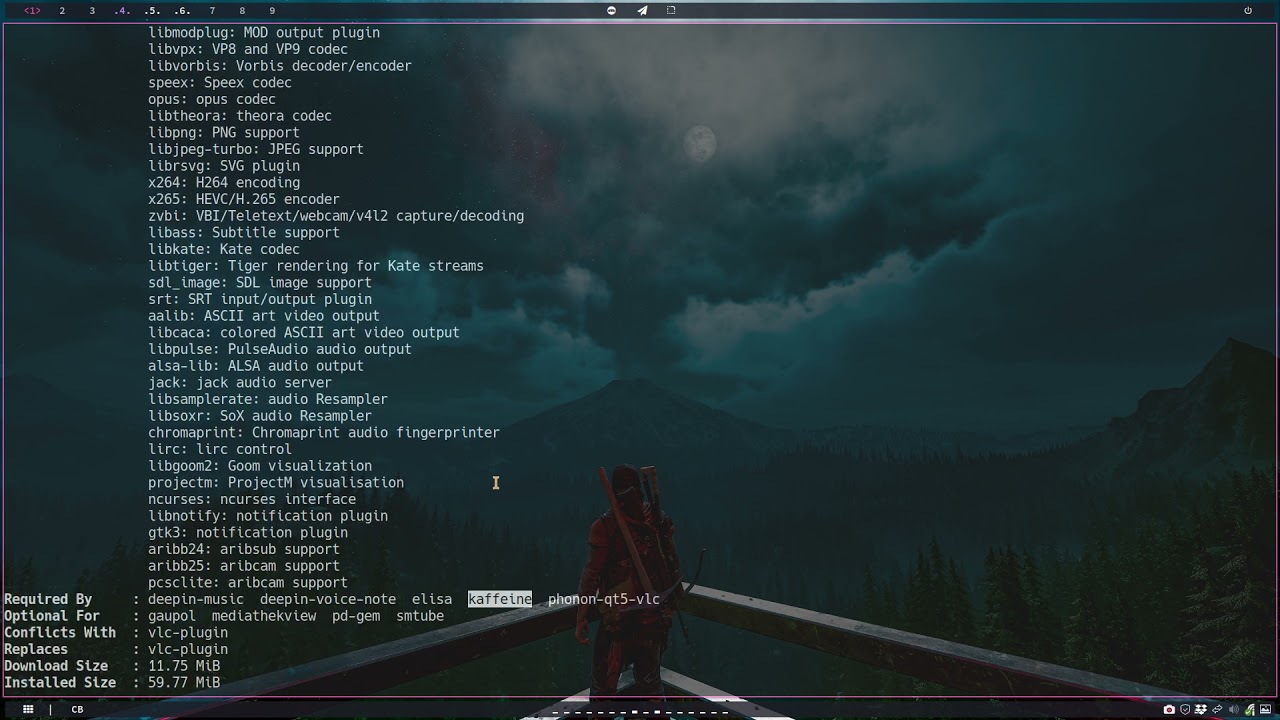Switch to workspace 7
Image resolution: width=1280 pixels, height=720 pixels.
pos(212,11)
